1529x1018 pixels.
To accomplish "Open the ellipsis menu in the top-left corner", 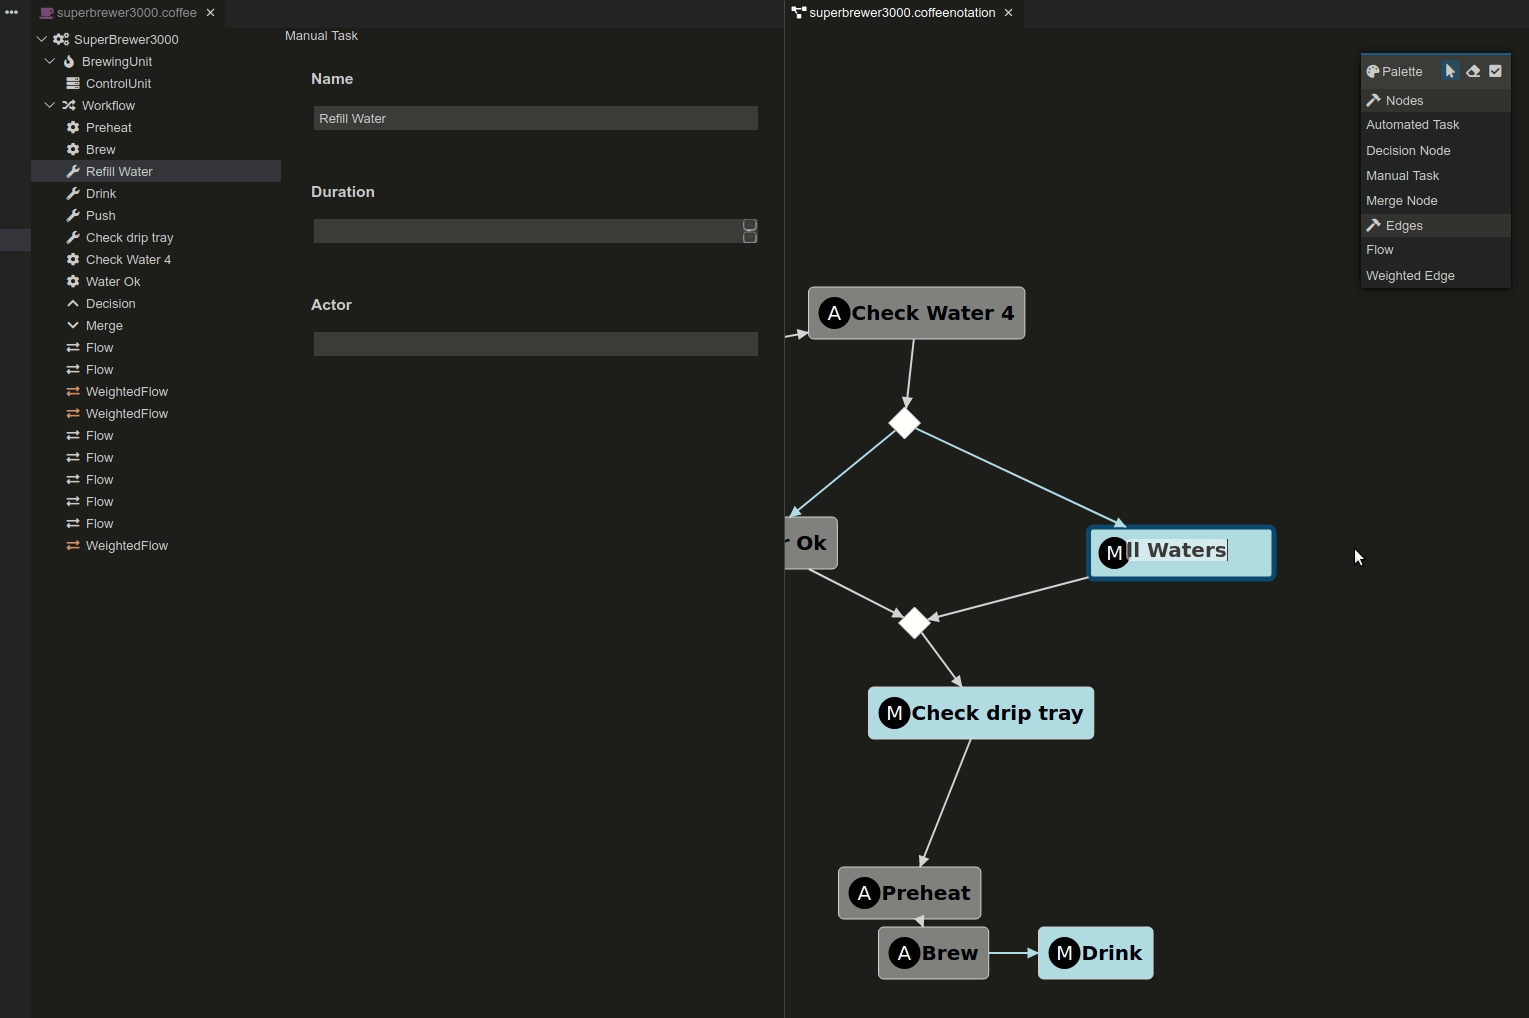I will coord(11,13).
